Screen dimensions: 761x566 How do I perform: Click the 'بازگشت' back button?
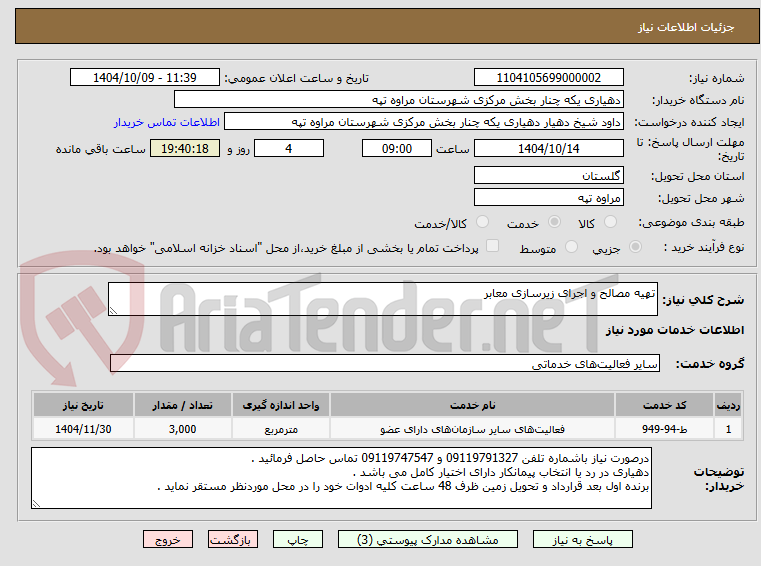tap(232, 539)
